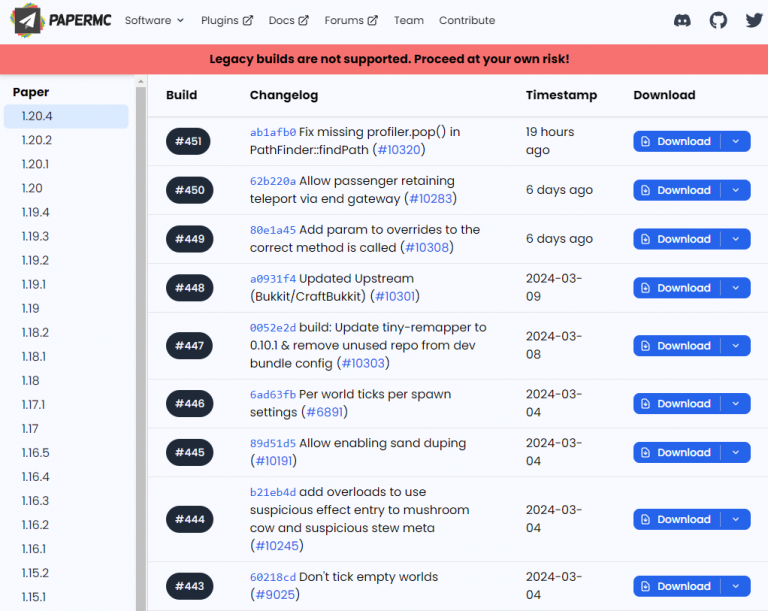Download build #450
The image size is (768, 611).
click(677, 190)
